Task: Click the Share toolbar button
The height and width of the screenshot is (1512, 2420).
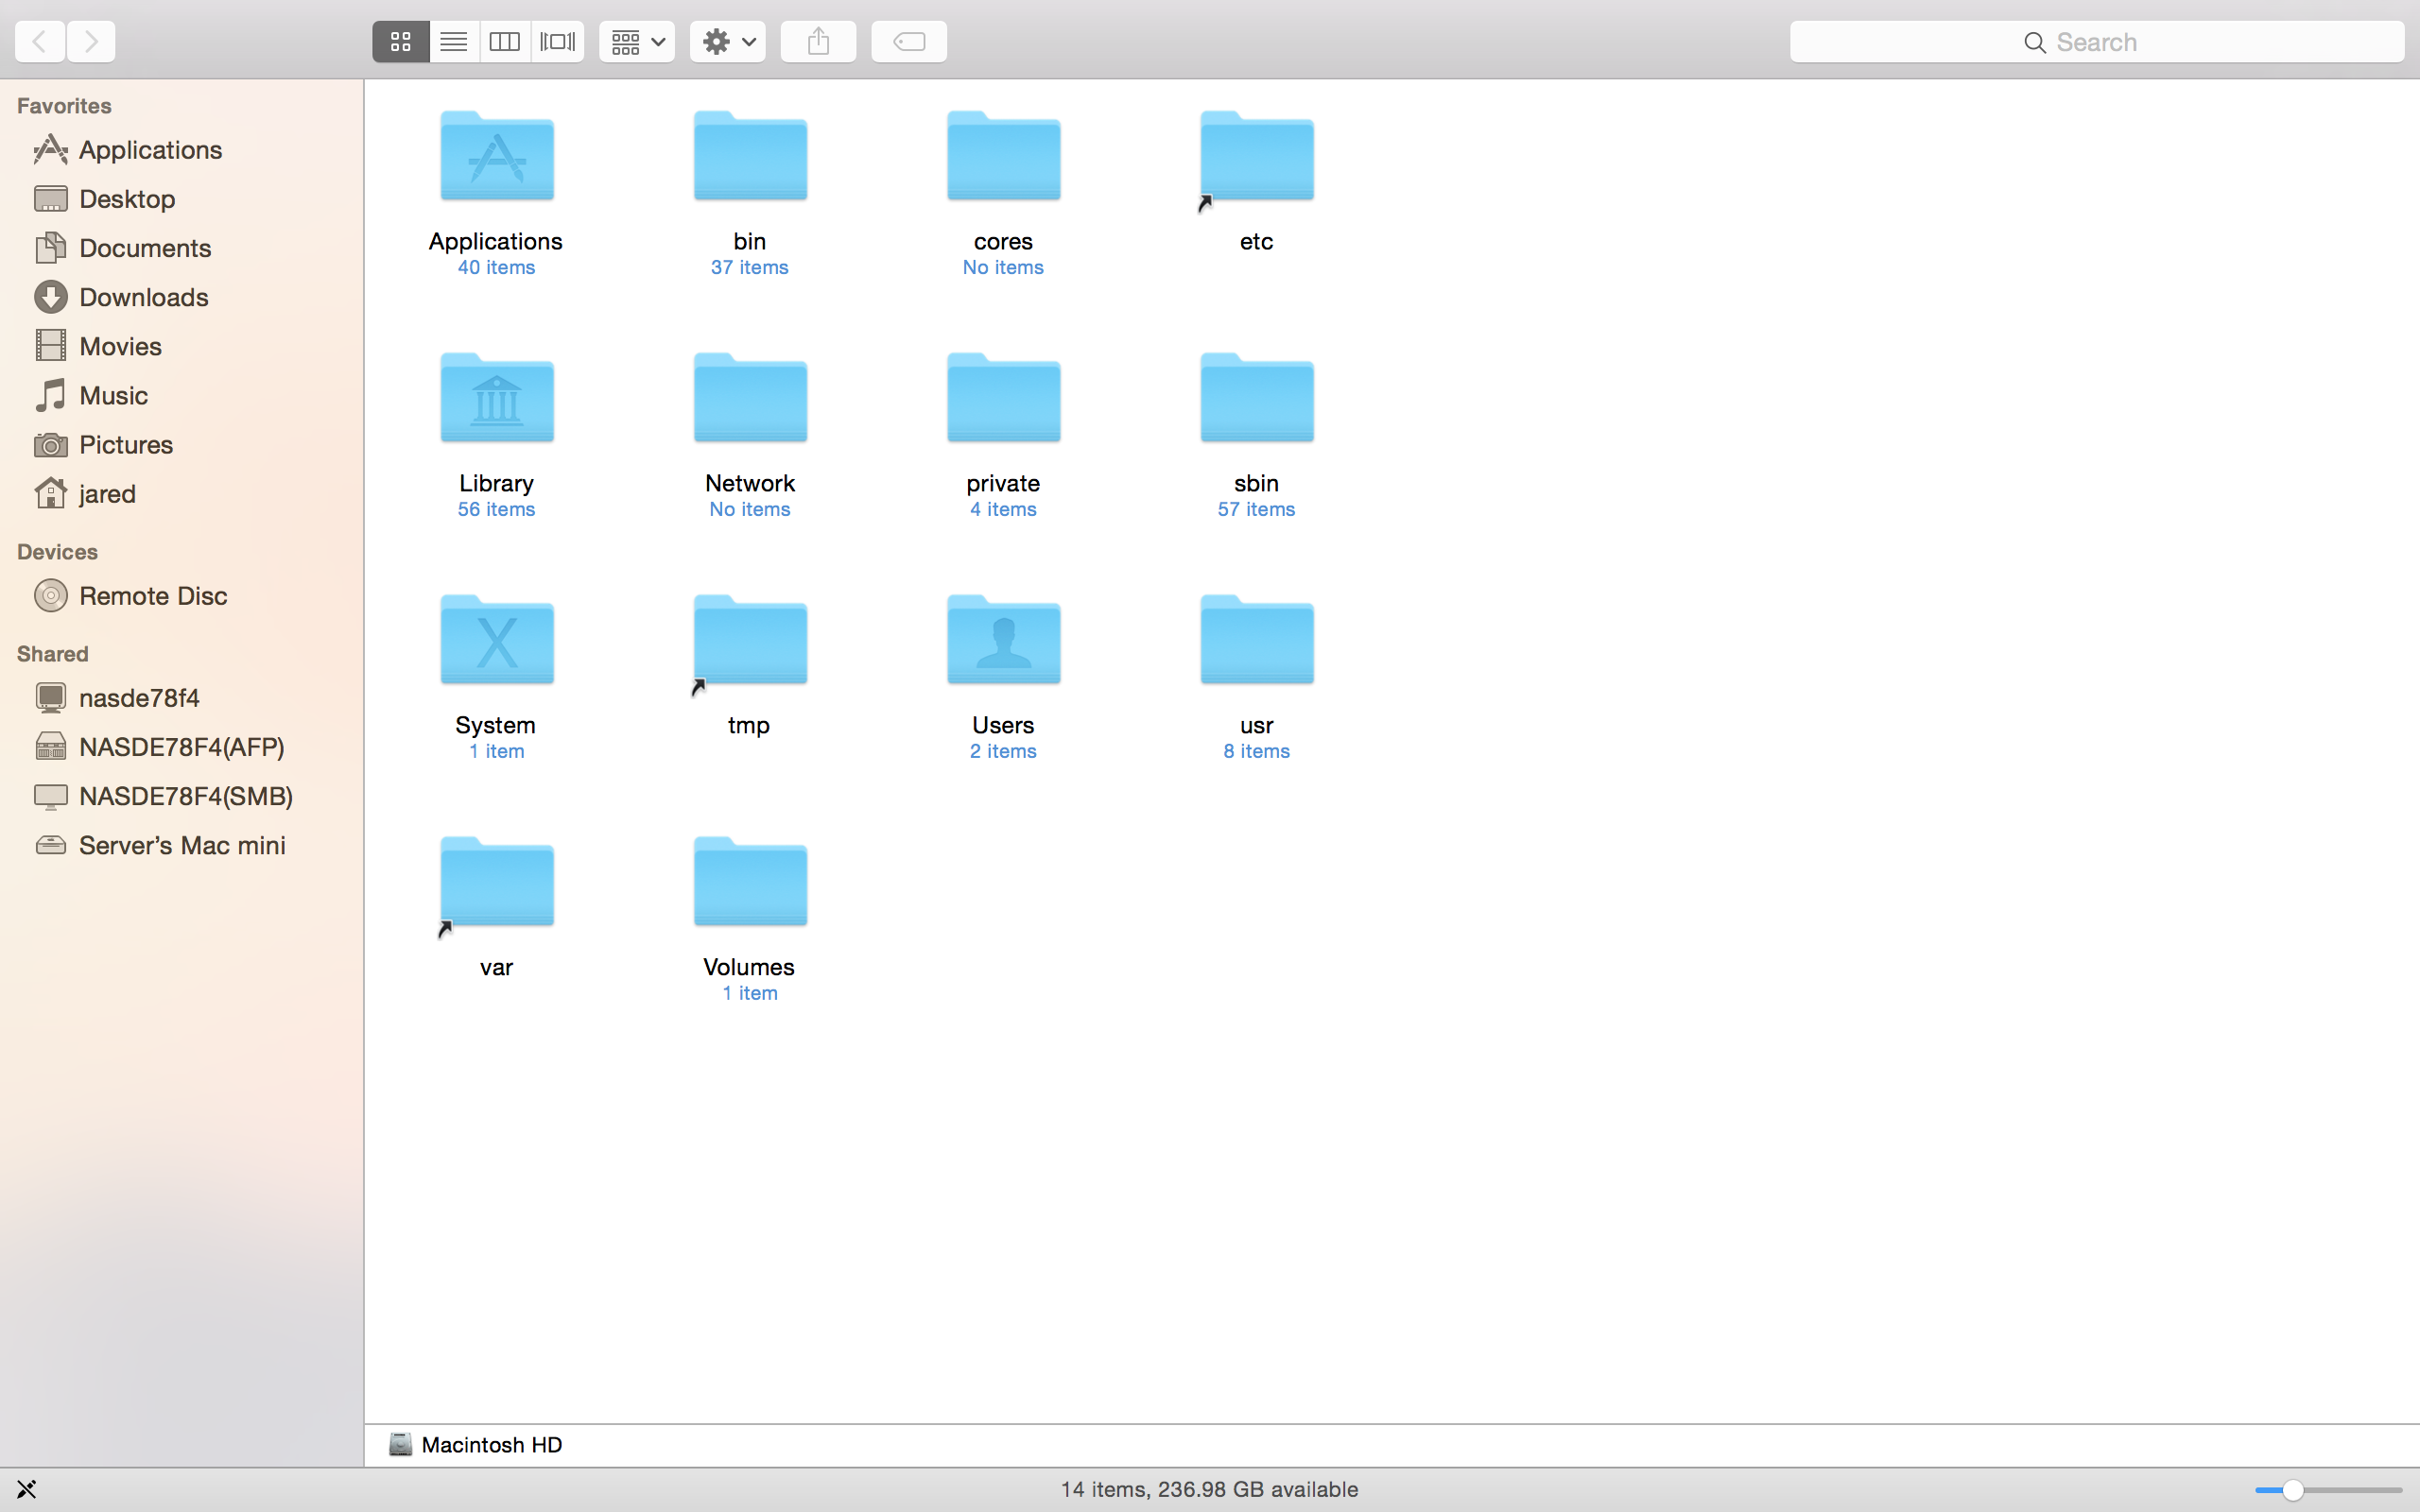Action: (819, 41)
